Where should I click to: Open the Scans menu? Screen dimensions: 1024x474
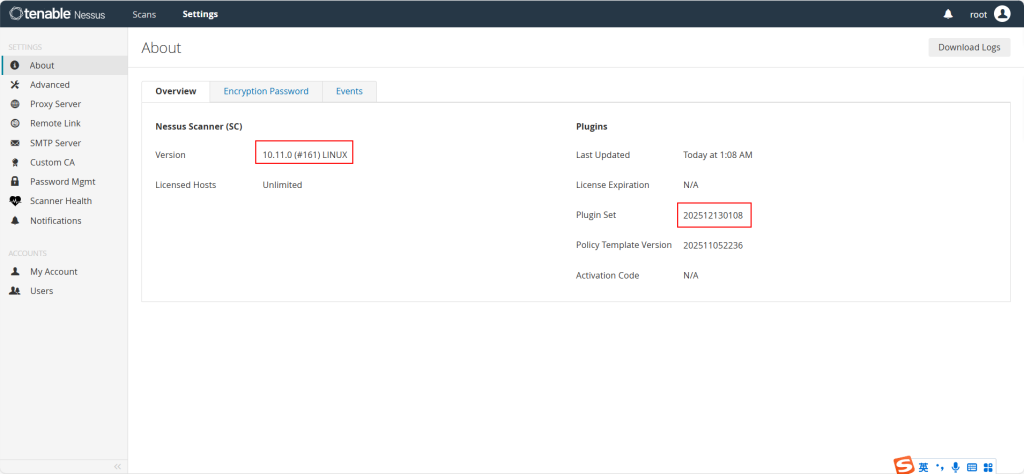144,14
